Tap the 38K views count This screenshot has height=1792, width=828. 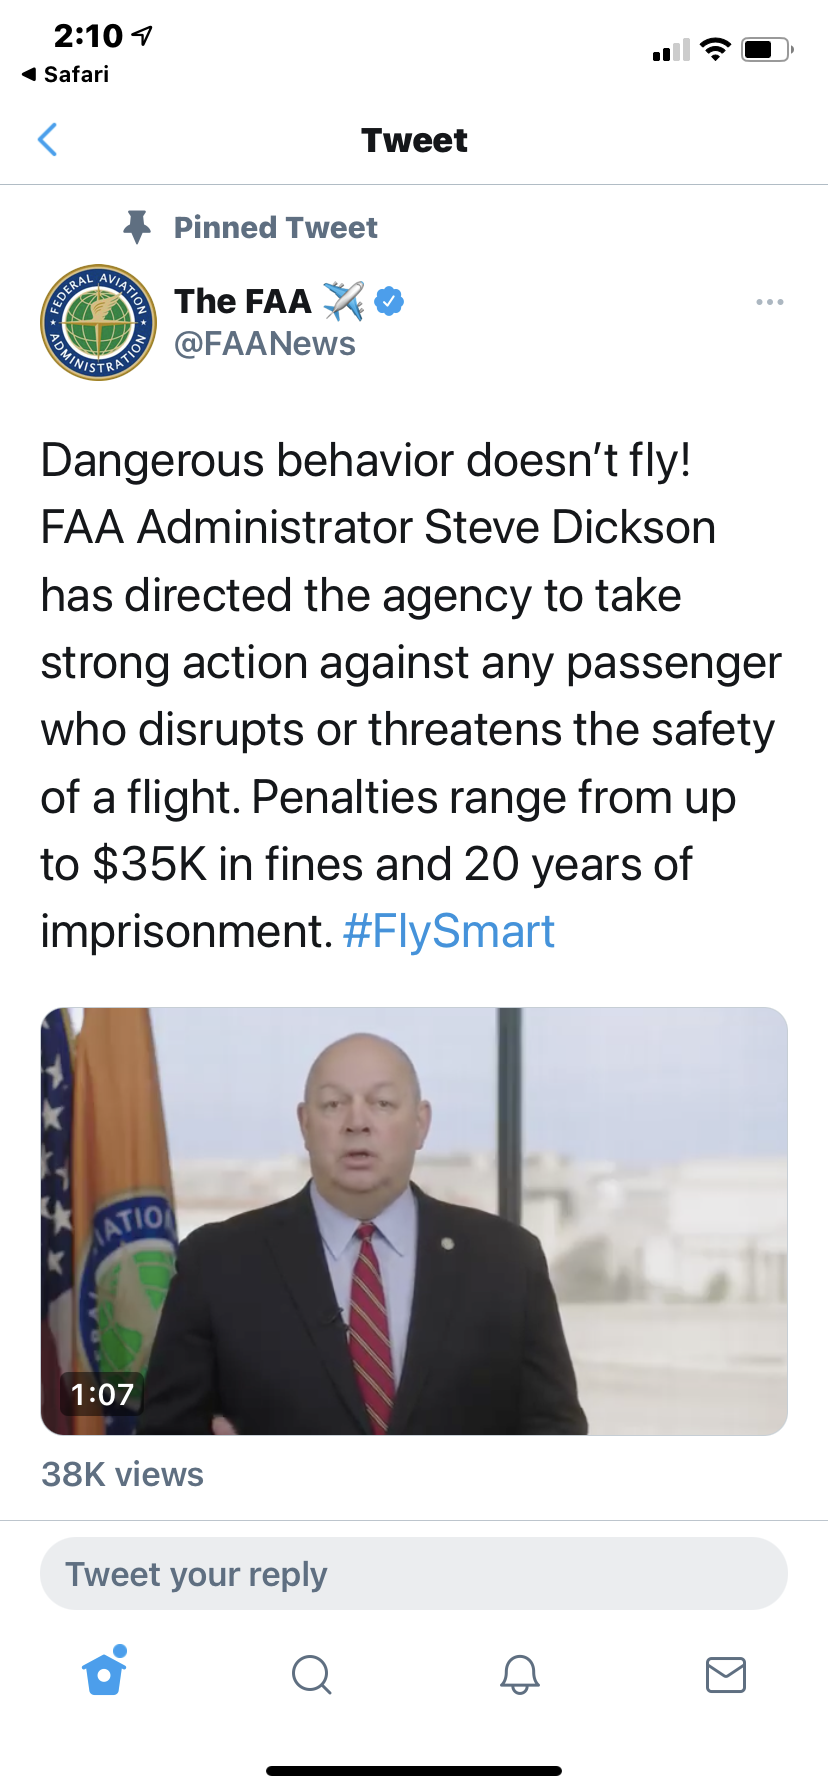122,1474
